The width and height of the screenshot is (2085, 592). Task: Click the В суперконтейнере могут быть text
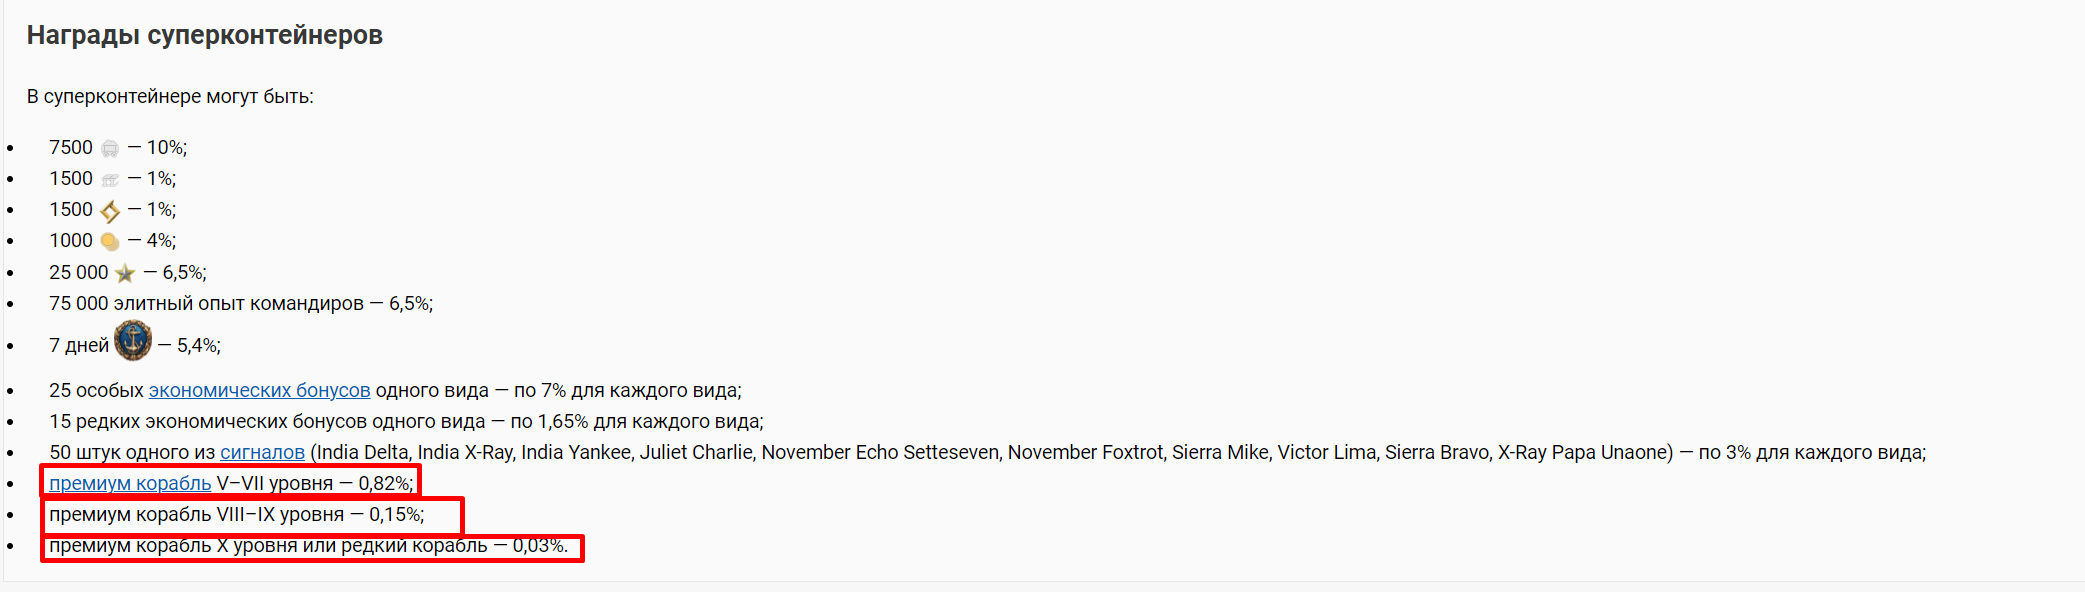(x=170, y=97)
